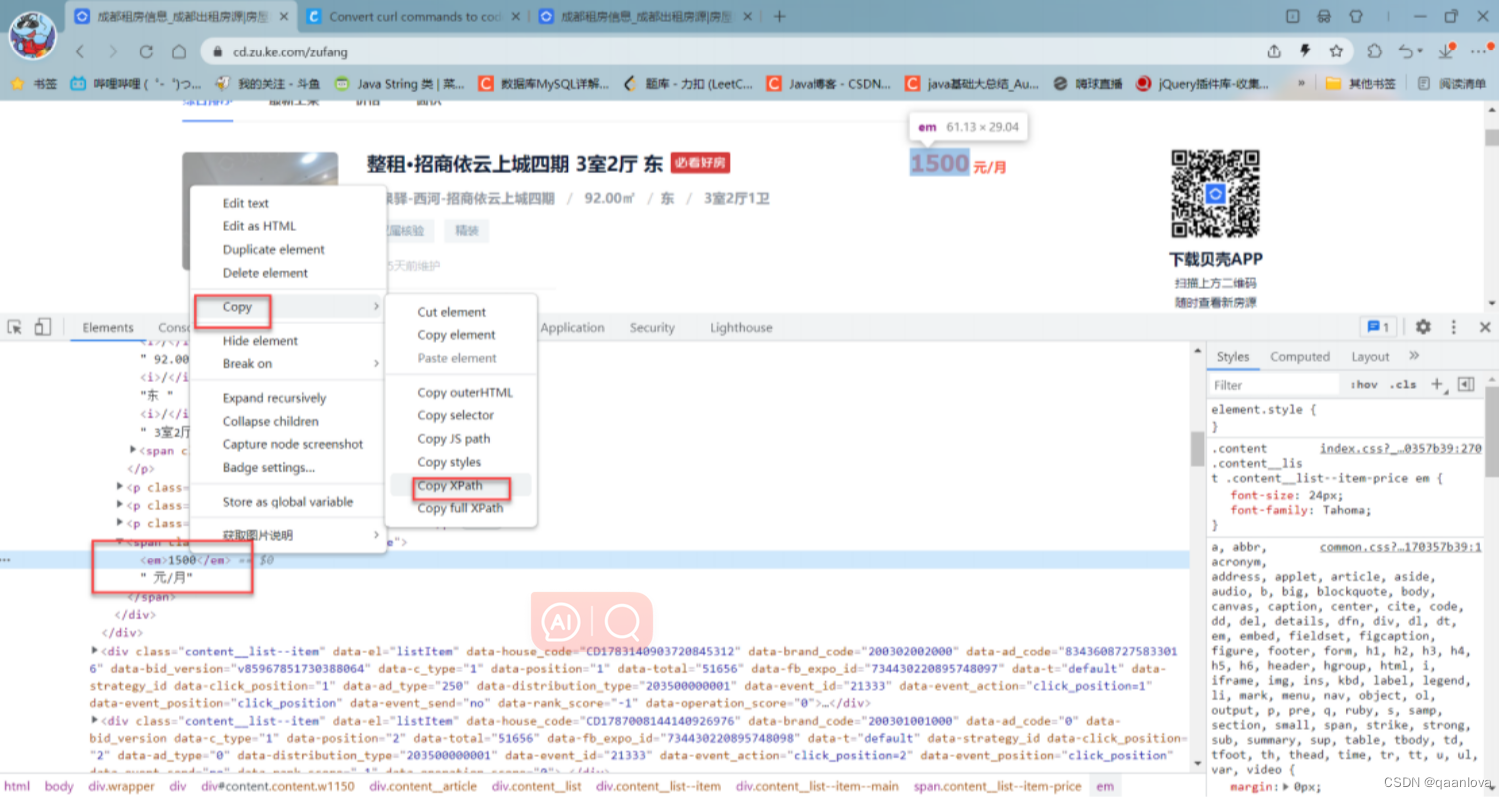Open Security DevTools tab

(652, 328)
